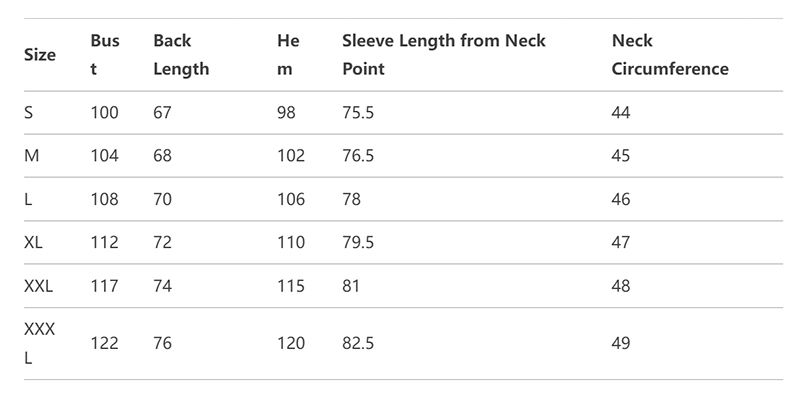Click bust value 100 for size S
Screen dimensions: 800x394
click(105, 112)
